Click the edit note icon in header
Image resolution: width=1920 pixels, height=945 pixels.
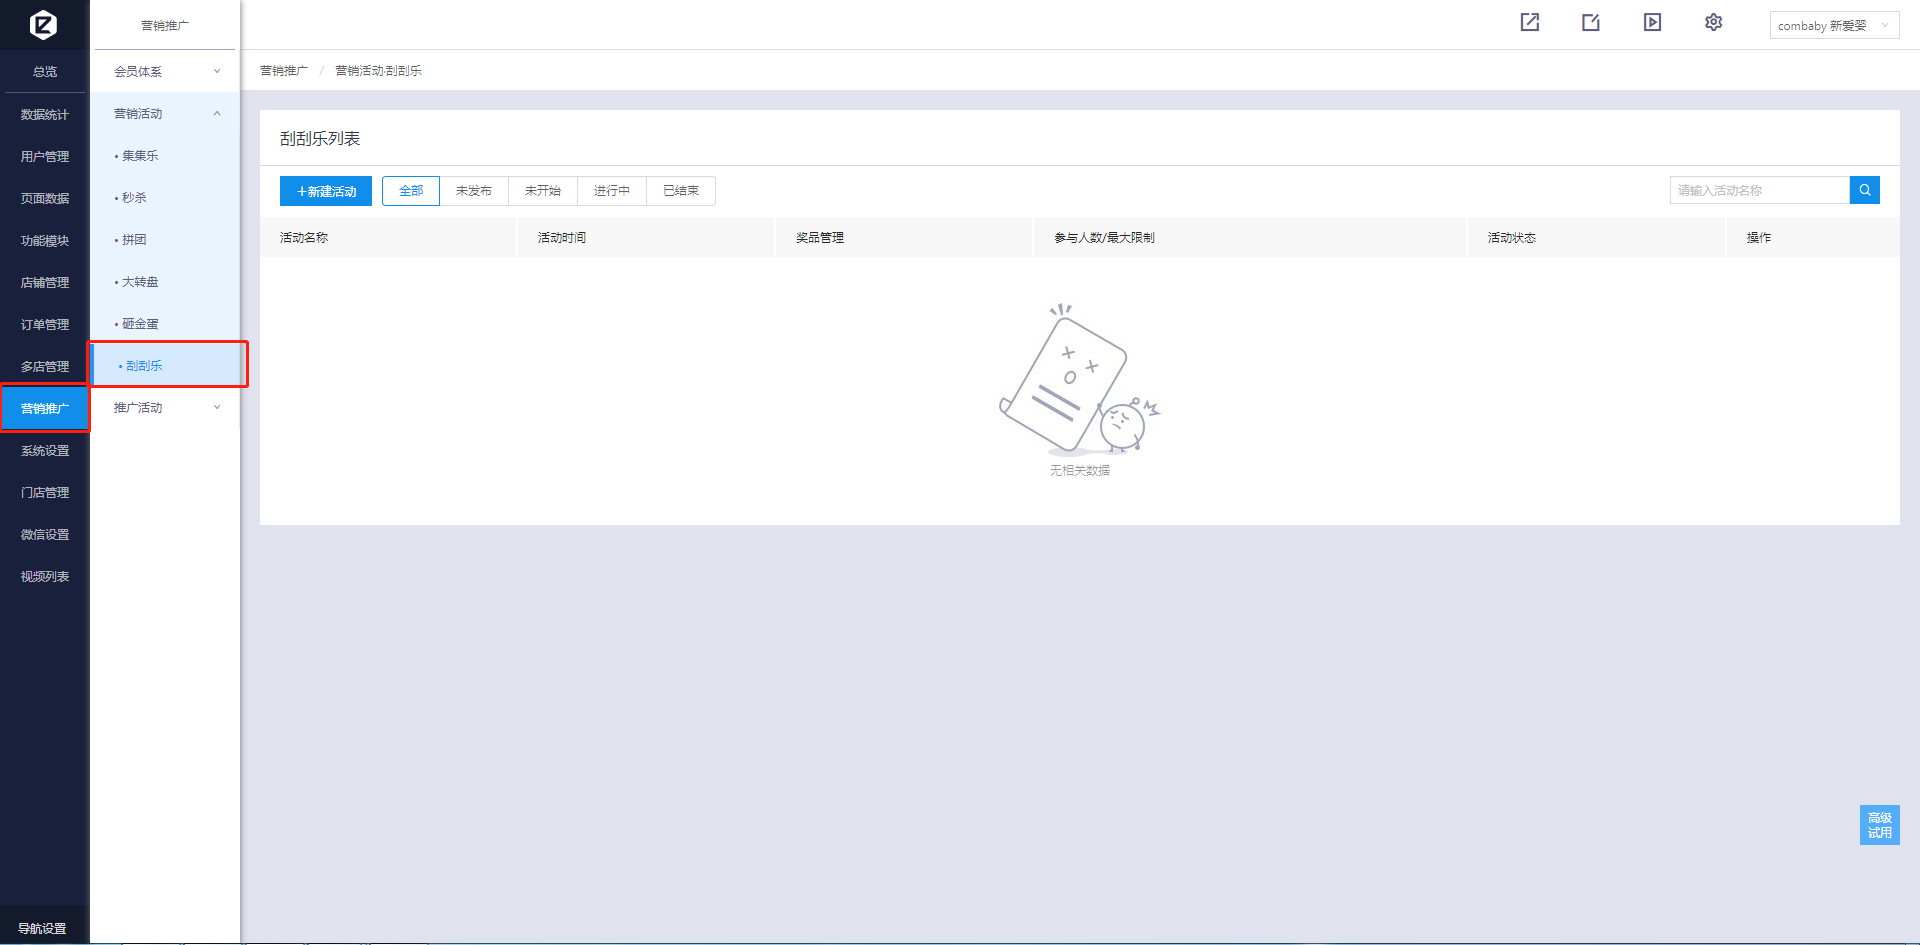click(x=1590, y=22)
